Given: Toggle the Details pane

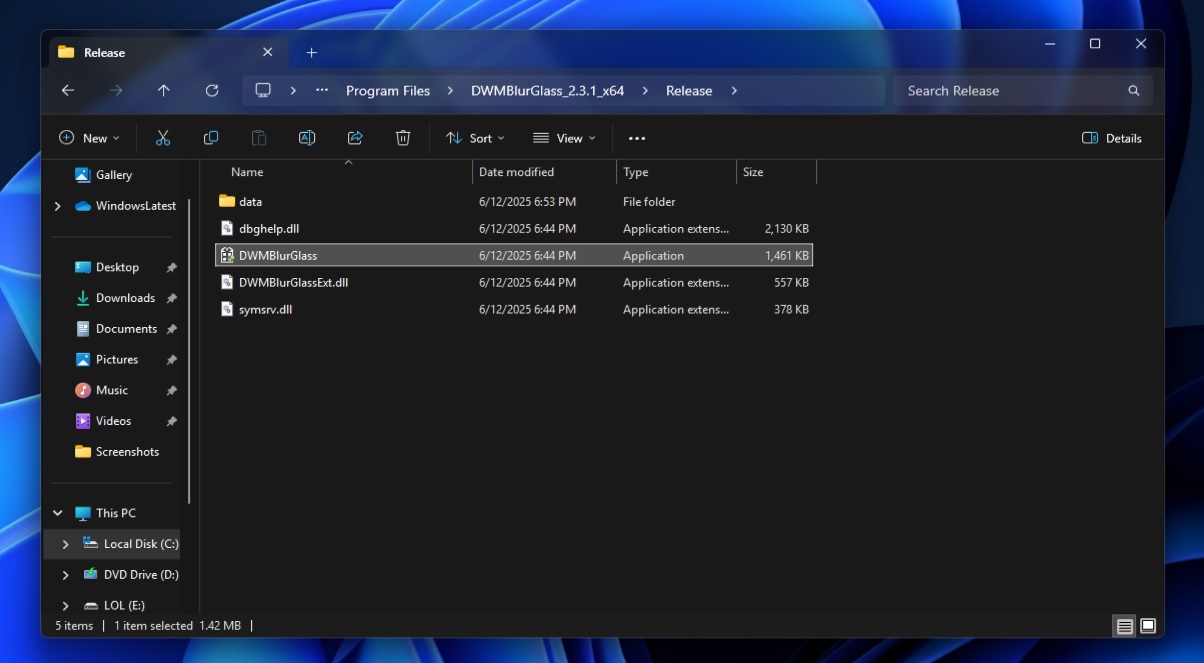Looking at the screenshot, I should pos(1112,138).
